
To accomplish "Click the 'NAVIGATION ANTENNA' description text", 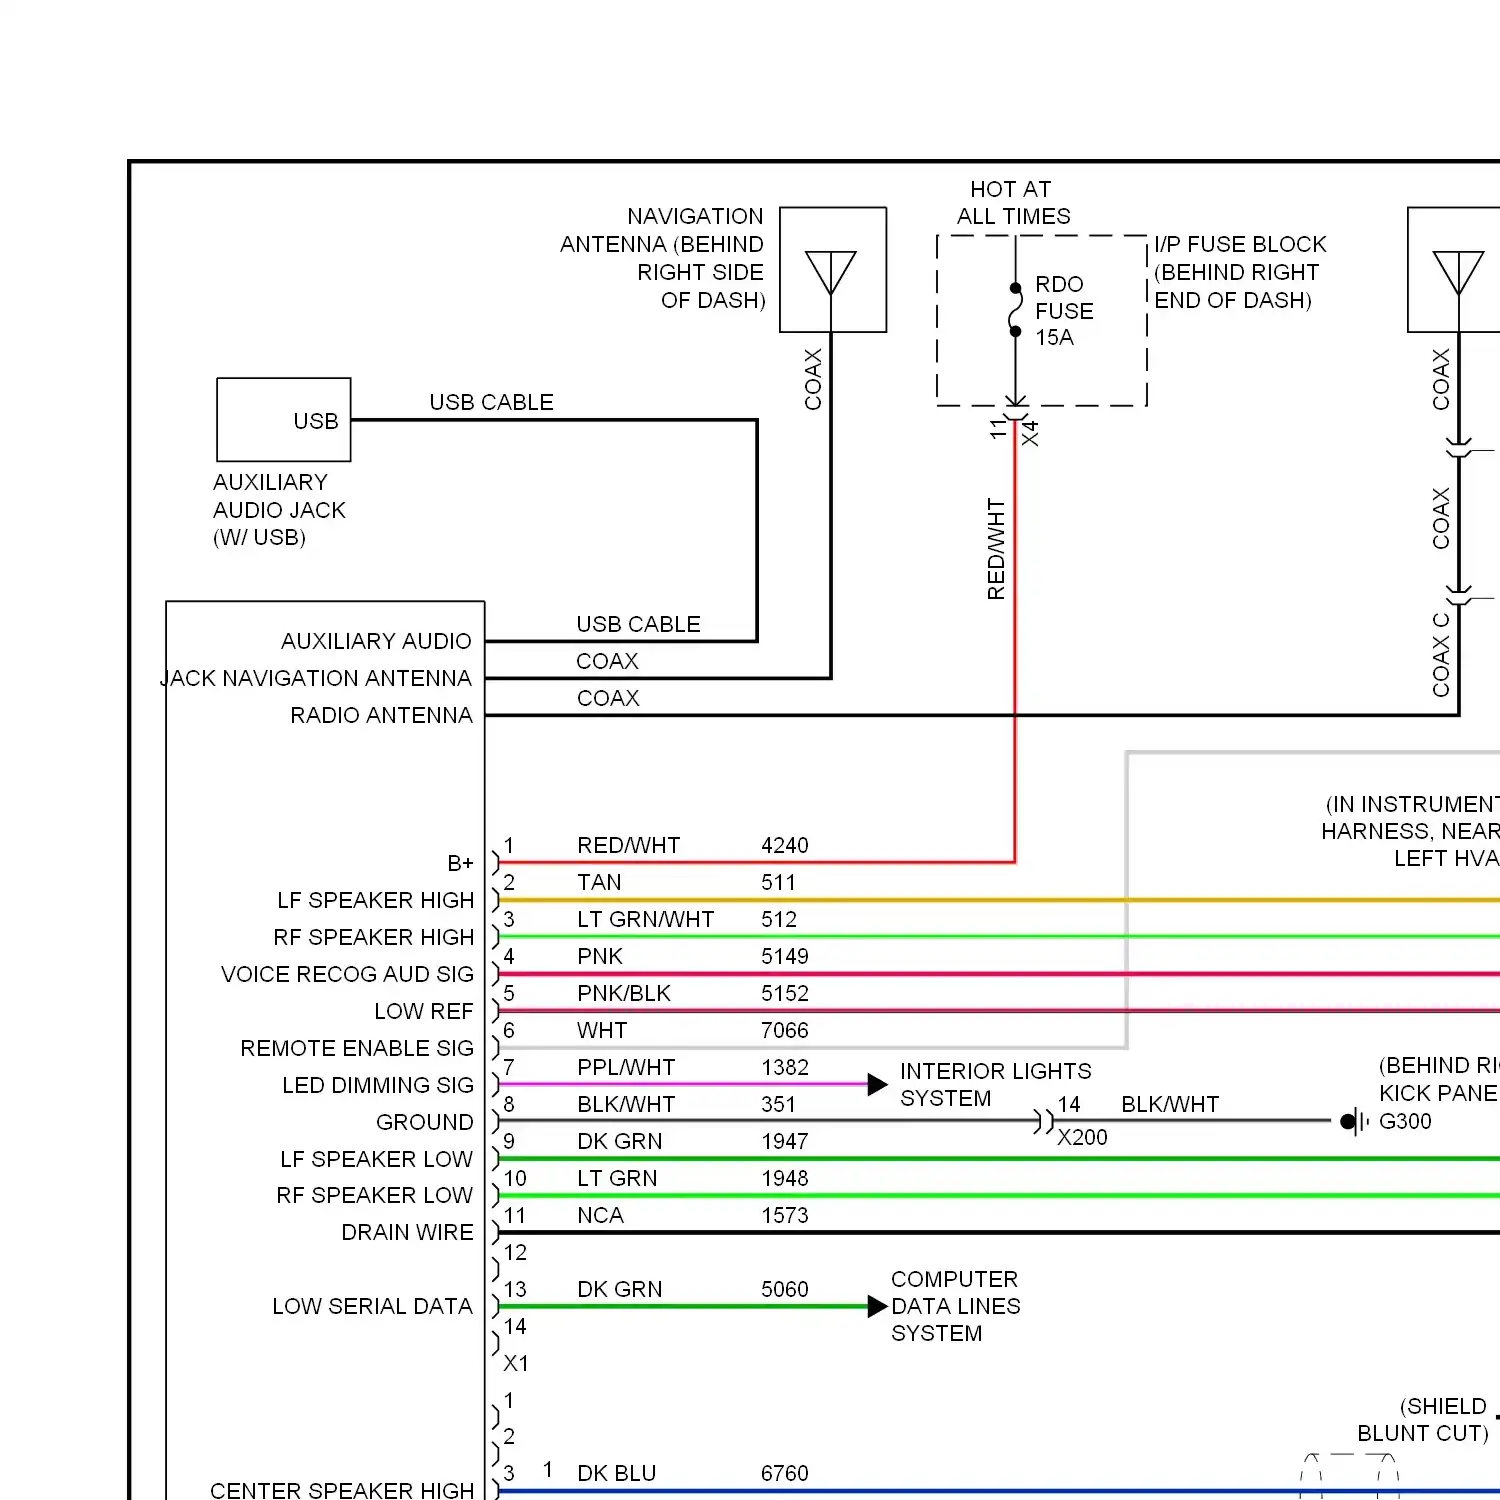I will click(x=663, y=258).
